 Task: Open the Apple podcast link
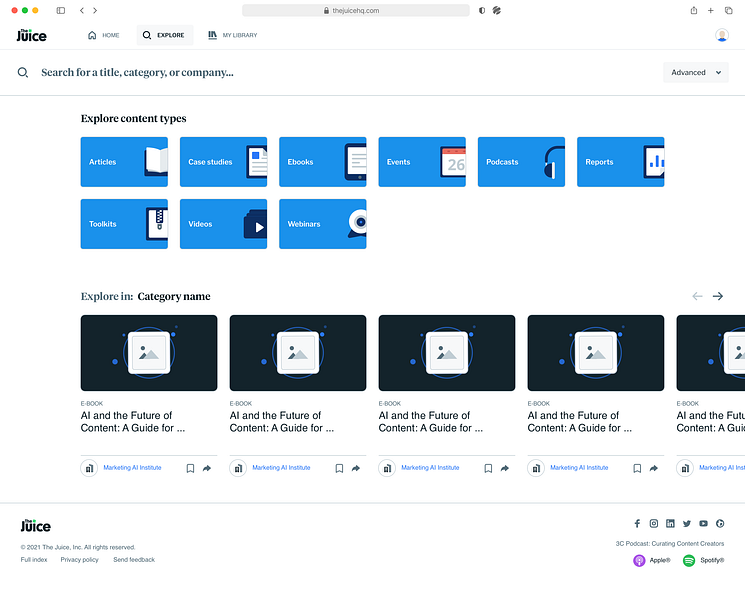tap(652, 561)
